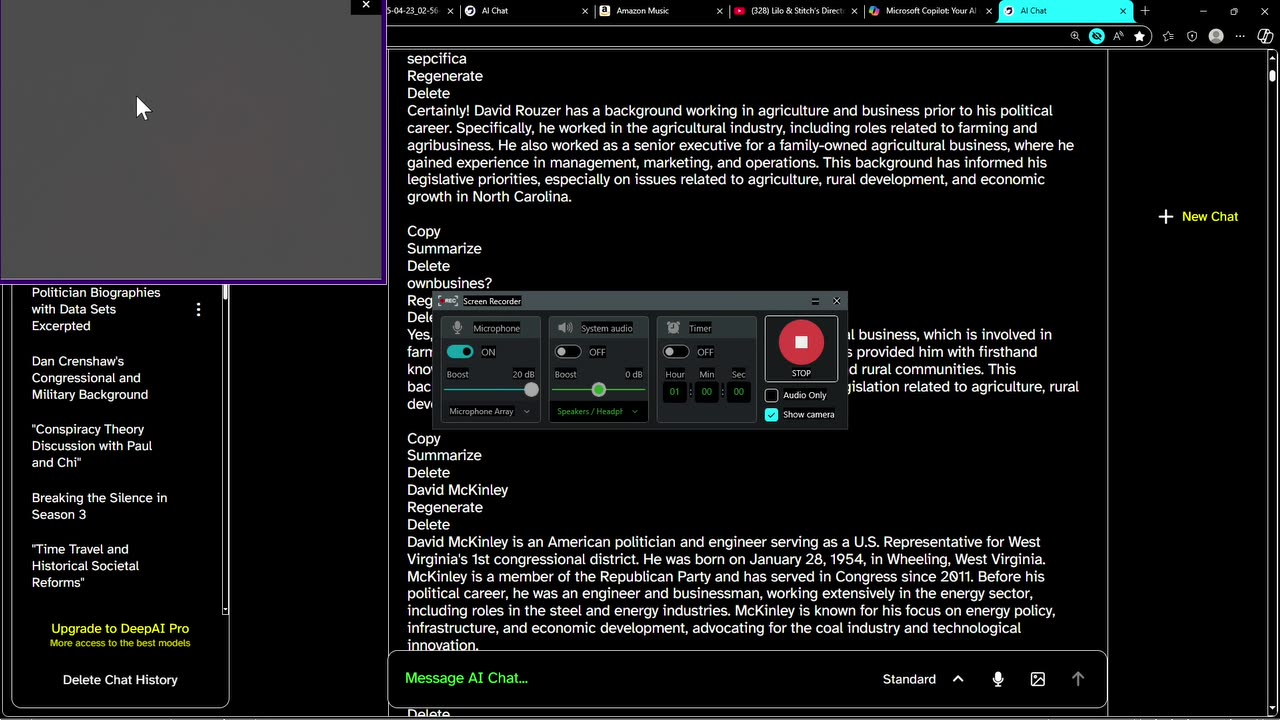Click the microphone icon in Screen Recorder panel
The width and height of the screenshot is (1280, 720).
click(x=458, y=328)
